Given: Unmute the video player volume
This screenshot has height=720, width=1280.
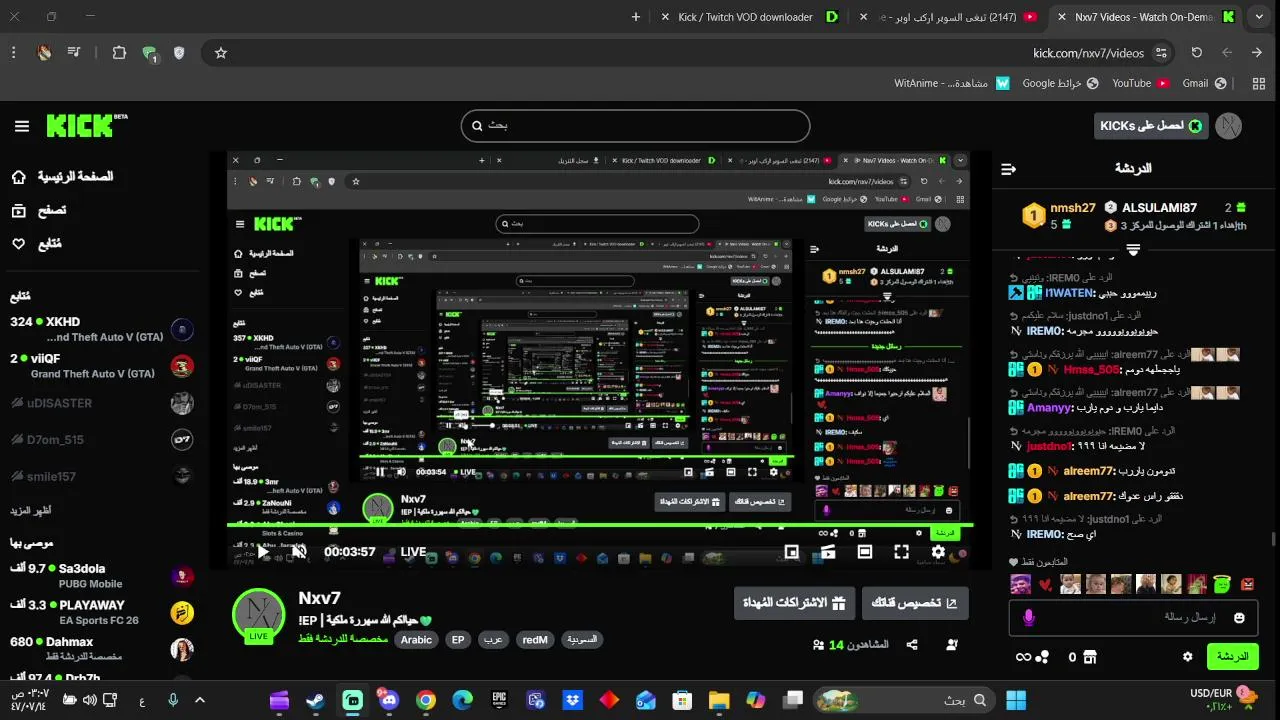Looking at the screenshot, I should click(298, 552).
